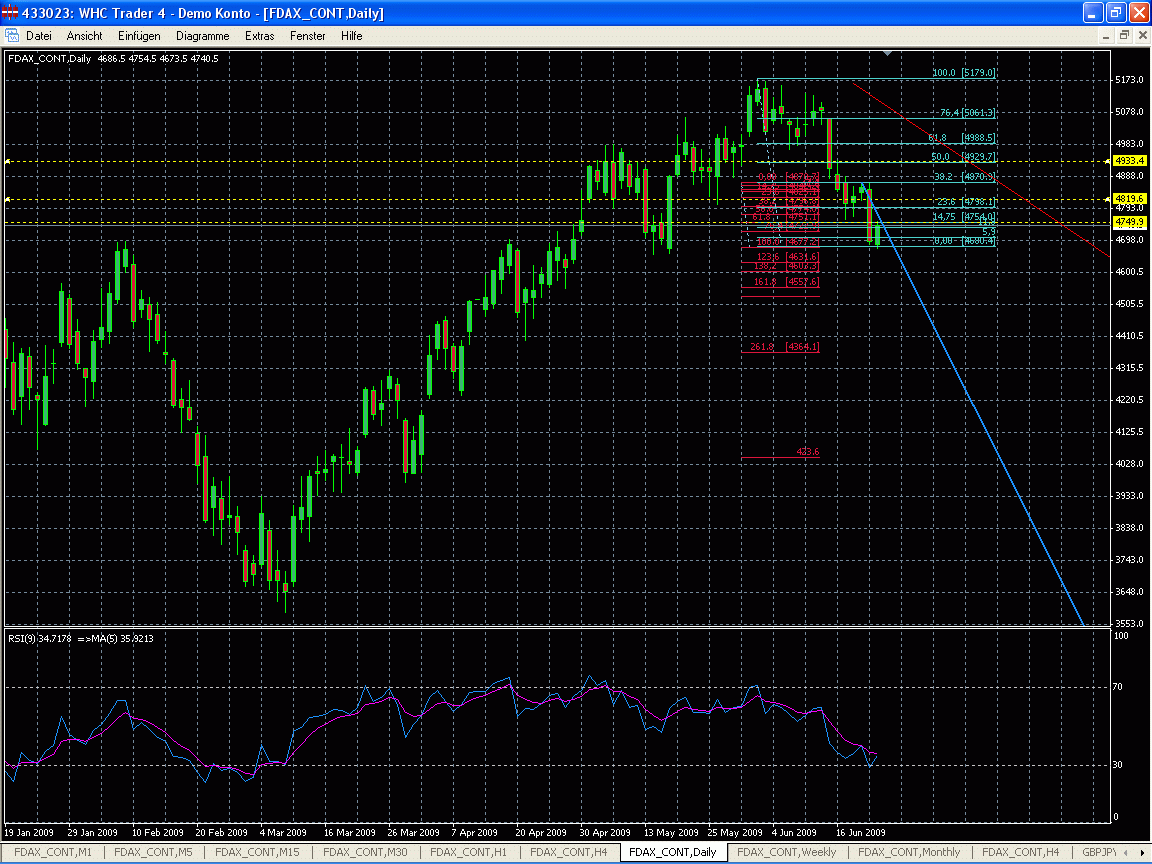The height and width of the screenshot is (864, 1152).
Task: Select the FDAX_CONT,Daily tab
Action: click(x=672, y=852)
